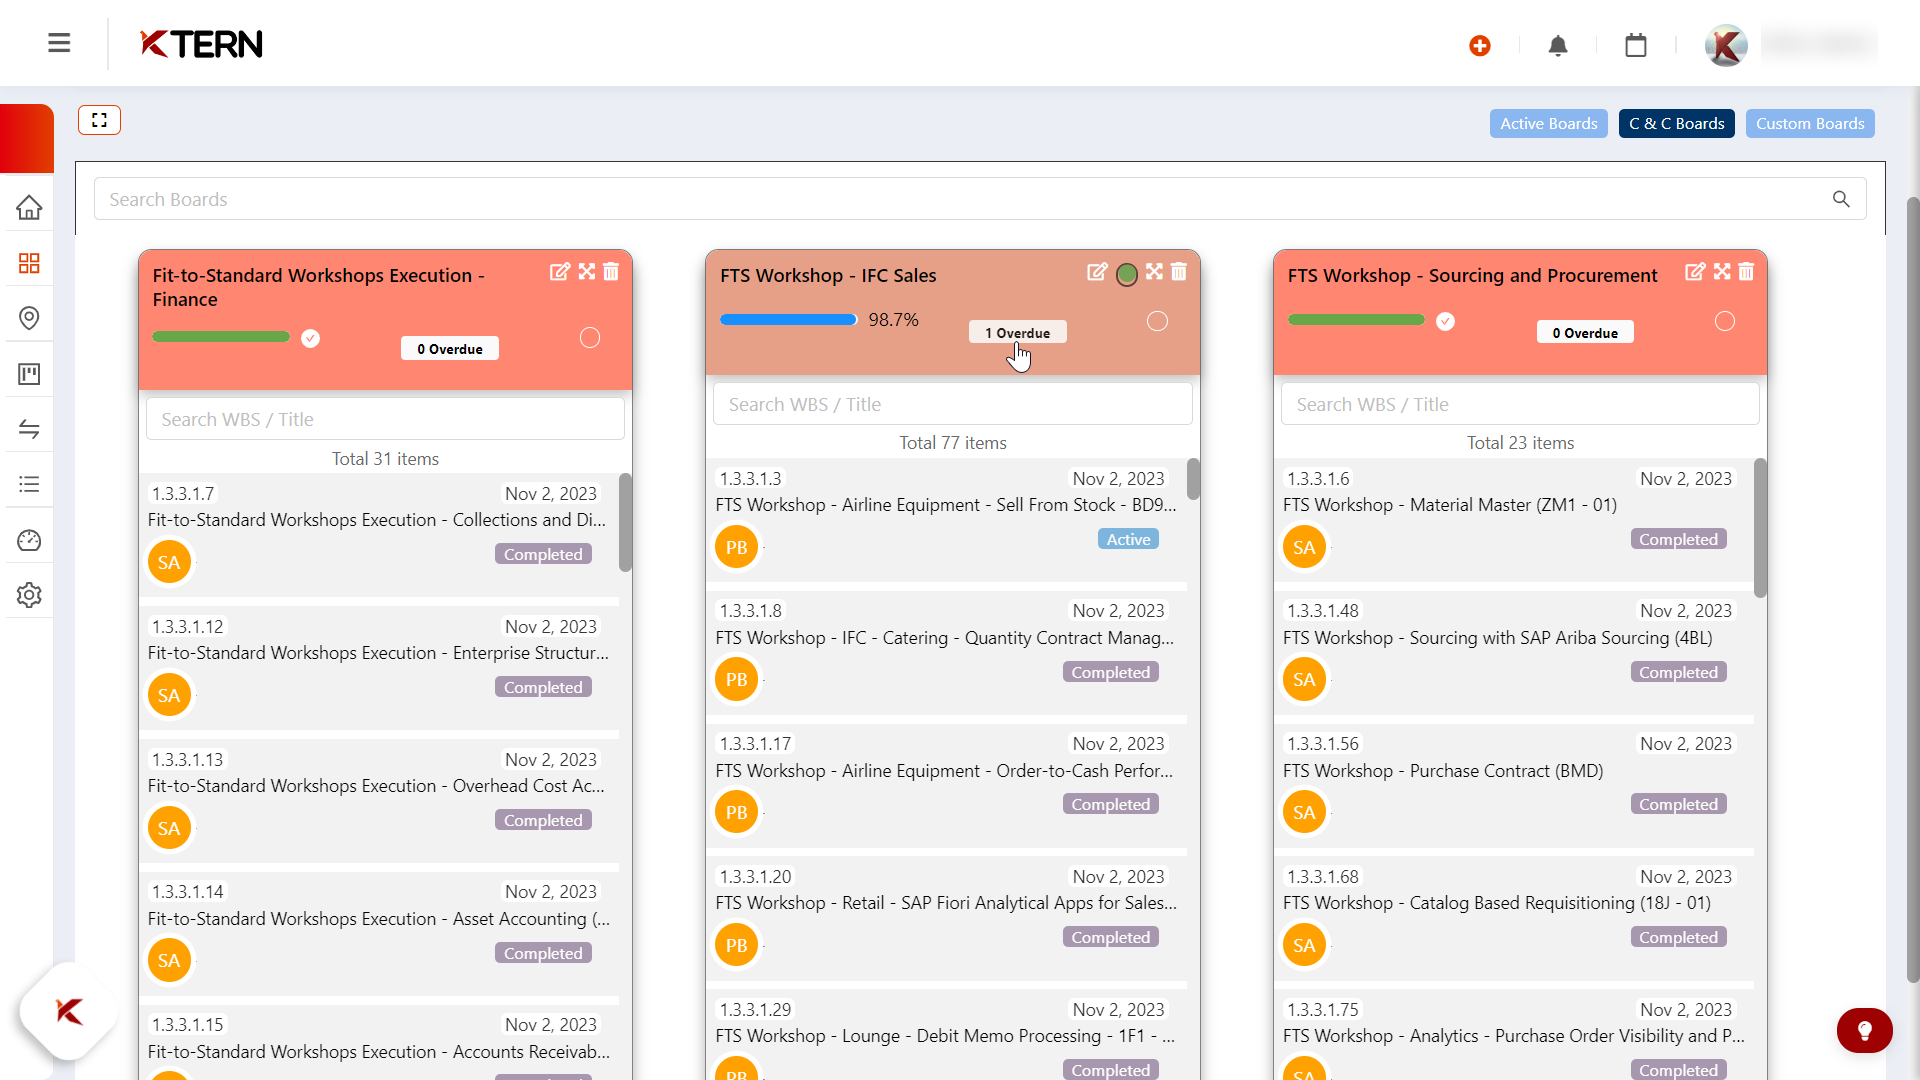
Task: Click the Finance board completion checkmark
Action: [311, 338]
